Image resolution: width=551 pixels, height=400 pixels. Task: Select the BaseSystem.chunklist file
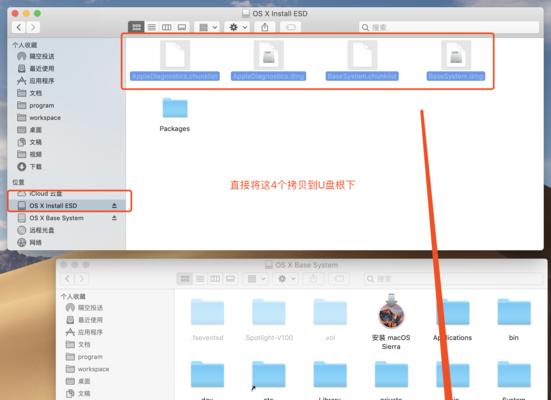(362, 60)
